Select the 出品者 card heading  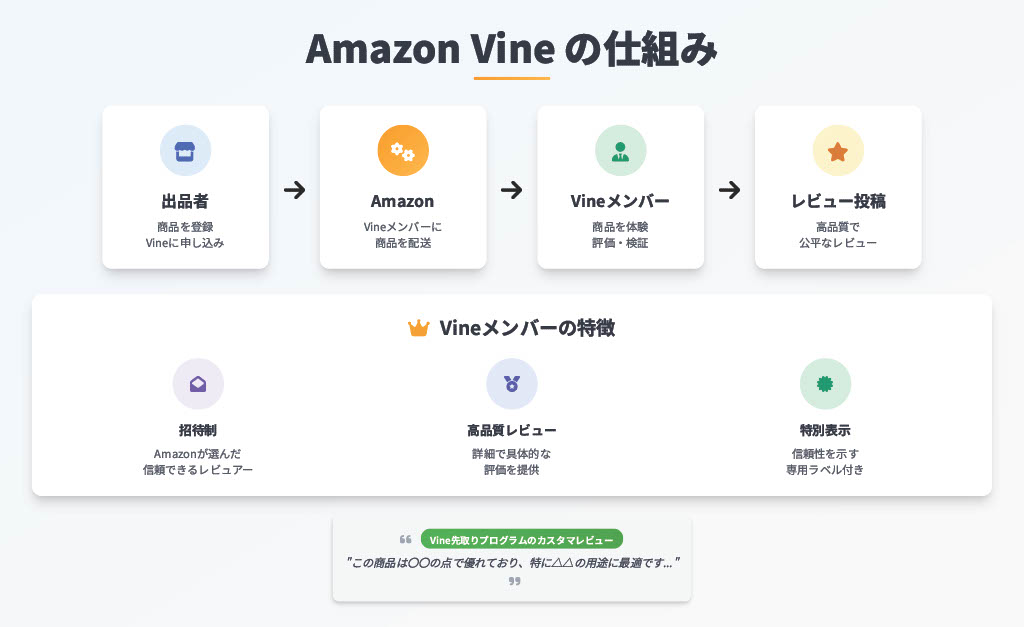coord(185,201)
